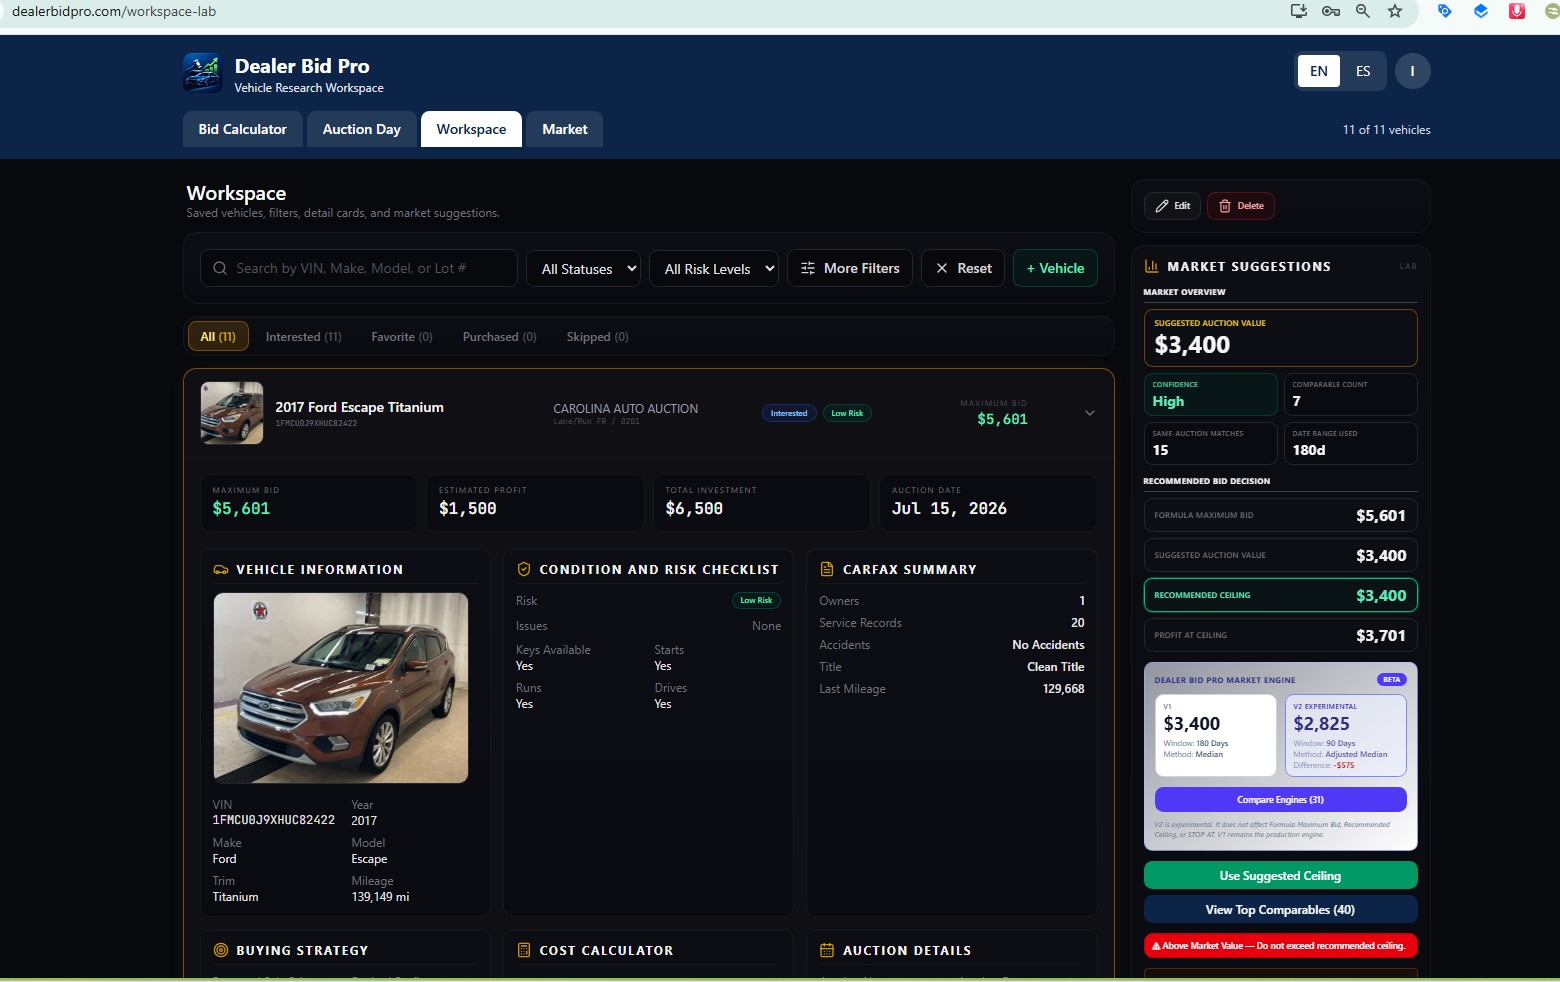Select the V2 Experimental $2,825 card

1346,735
